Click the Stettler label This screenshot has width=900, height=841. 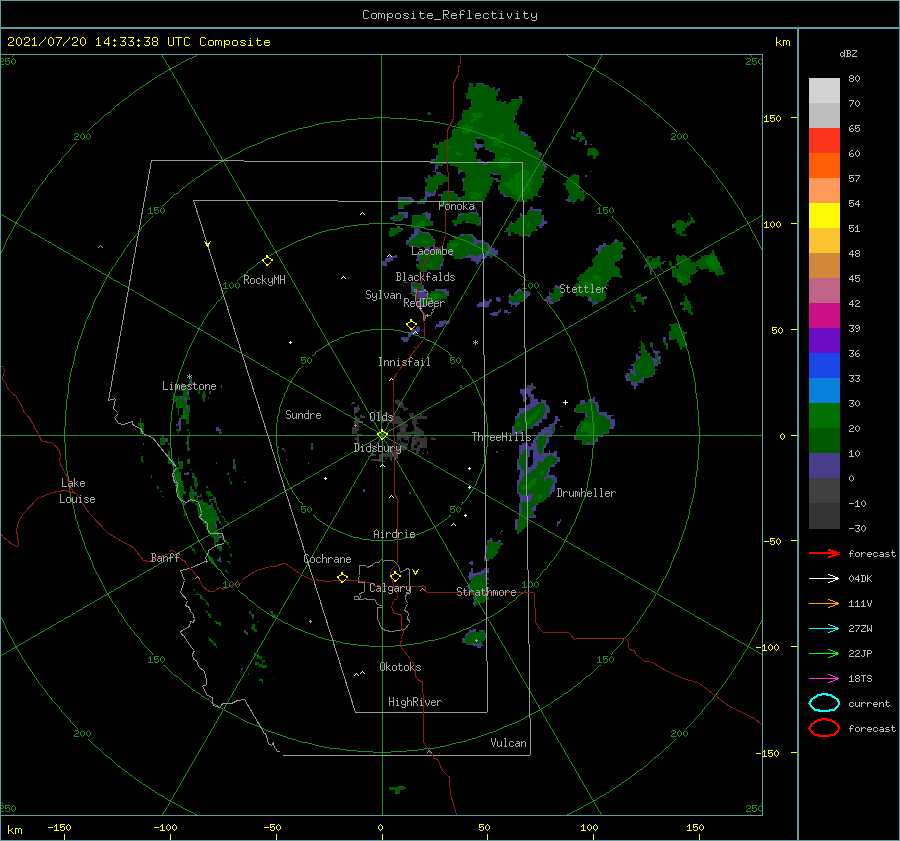pyautogui.click(x=583, y=289)
